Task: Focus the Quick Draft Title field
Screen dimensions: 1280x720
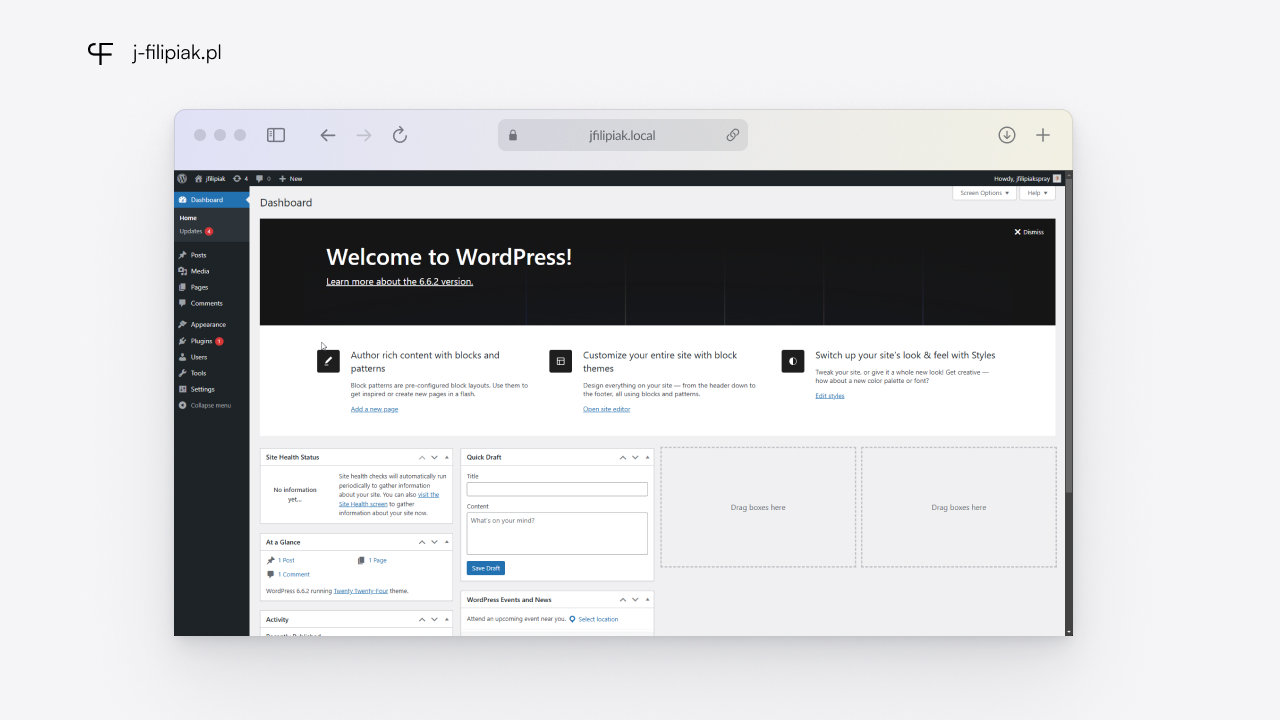Action: tap(557, 489)
